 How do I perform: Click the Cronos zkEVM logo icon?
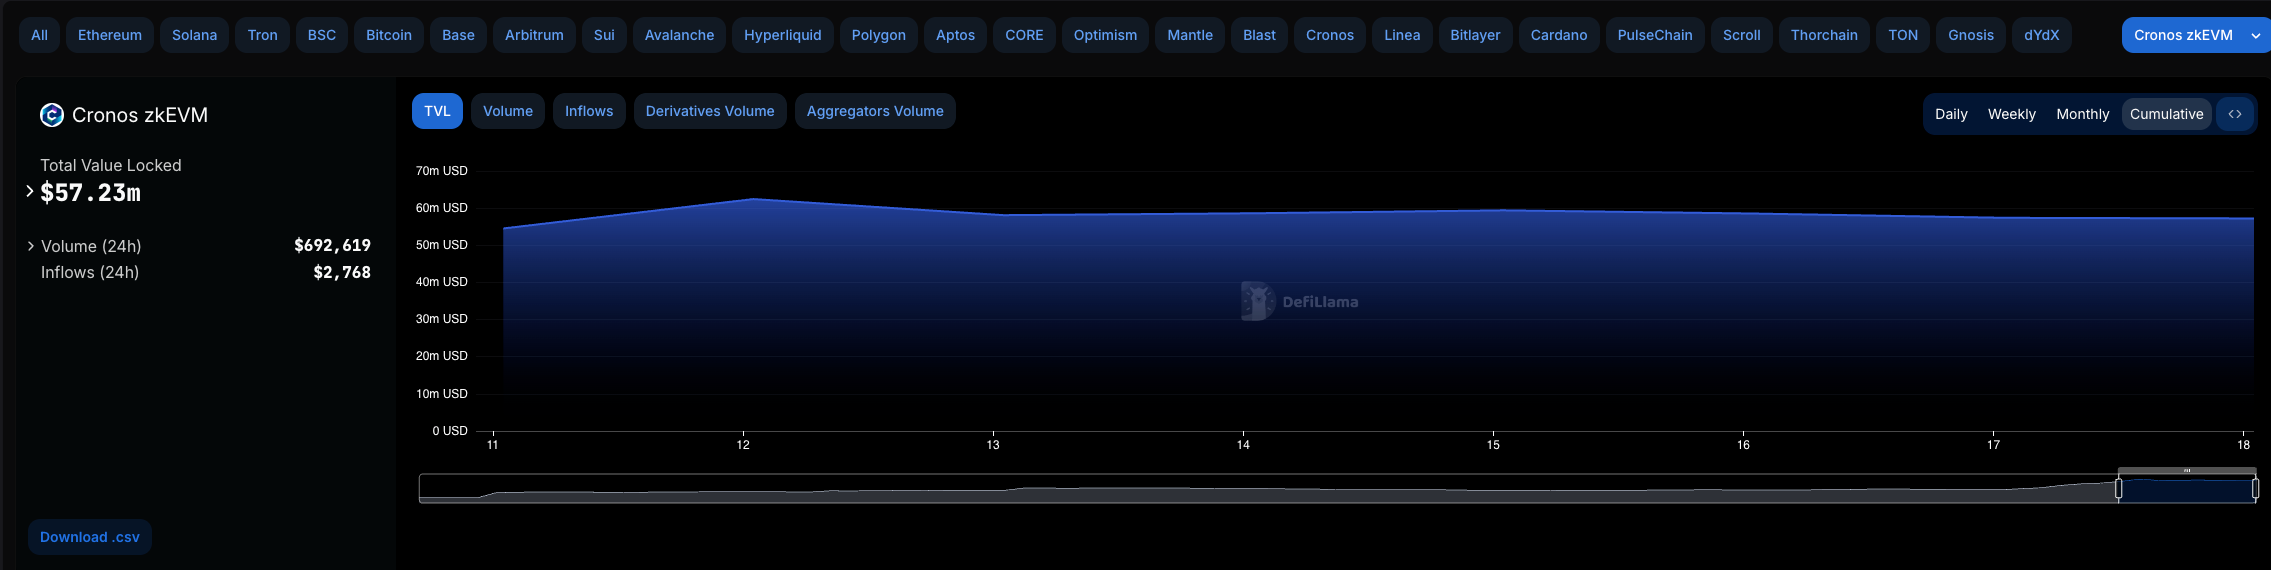click(x=51, y=115)
